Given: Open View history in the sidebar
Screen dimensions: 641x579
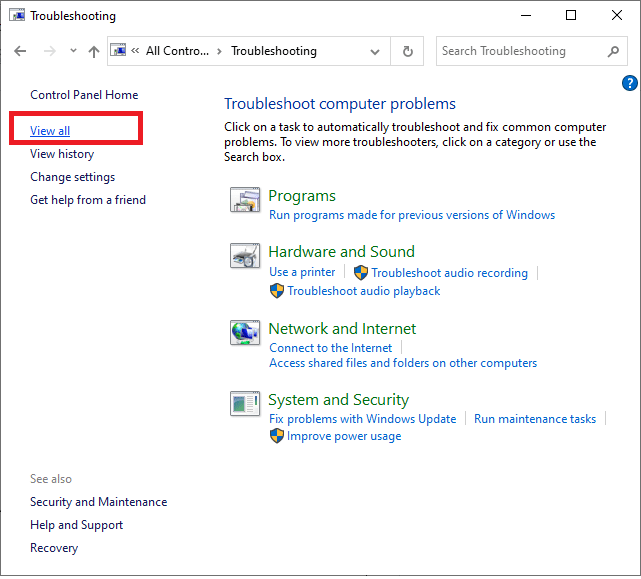Looking at the screenshot, I should pos(62,154).
